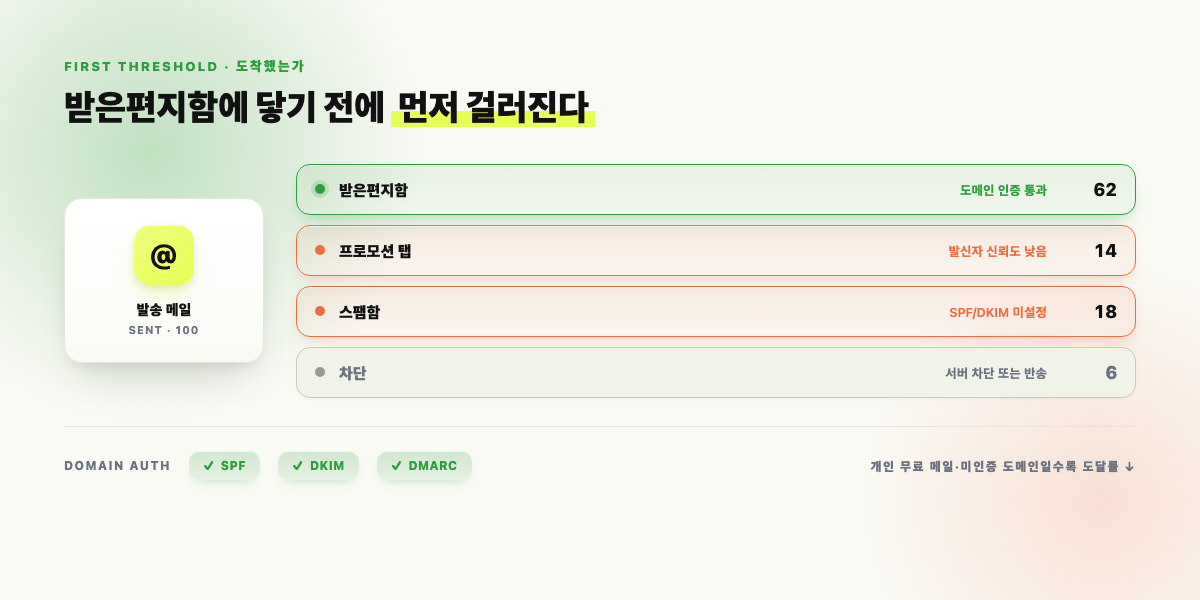Screen dimensions: 1200x600
Task: Click the orange dot beside 프로모션 탭
Action: pos(320,250)
